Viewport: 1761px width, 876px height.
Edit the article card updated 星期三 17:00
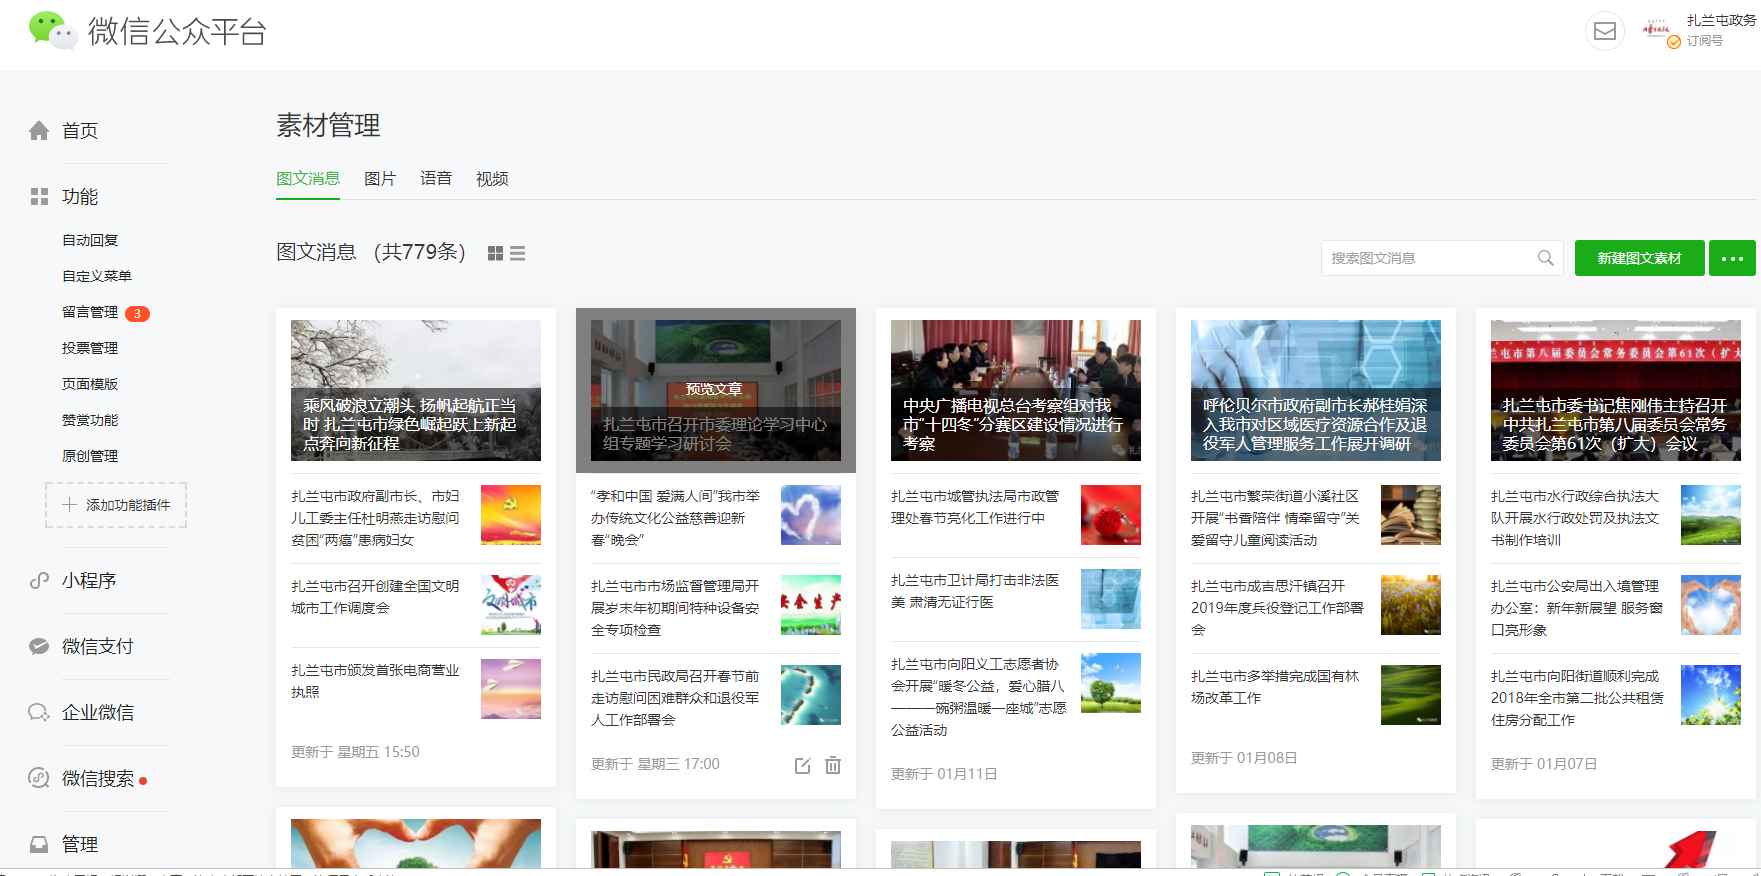pos(802,765)
